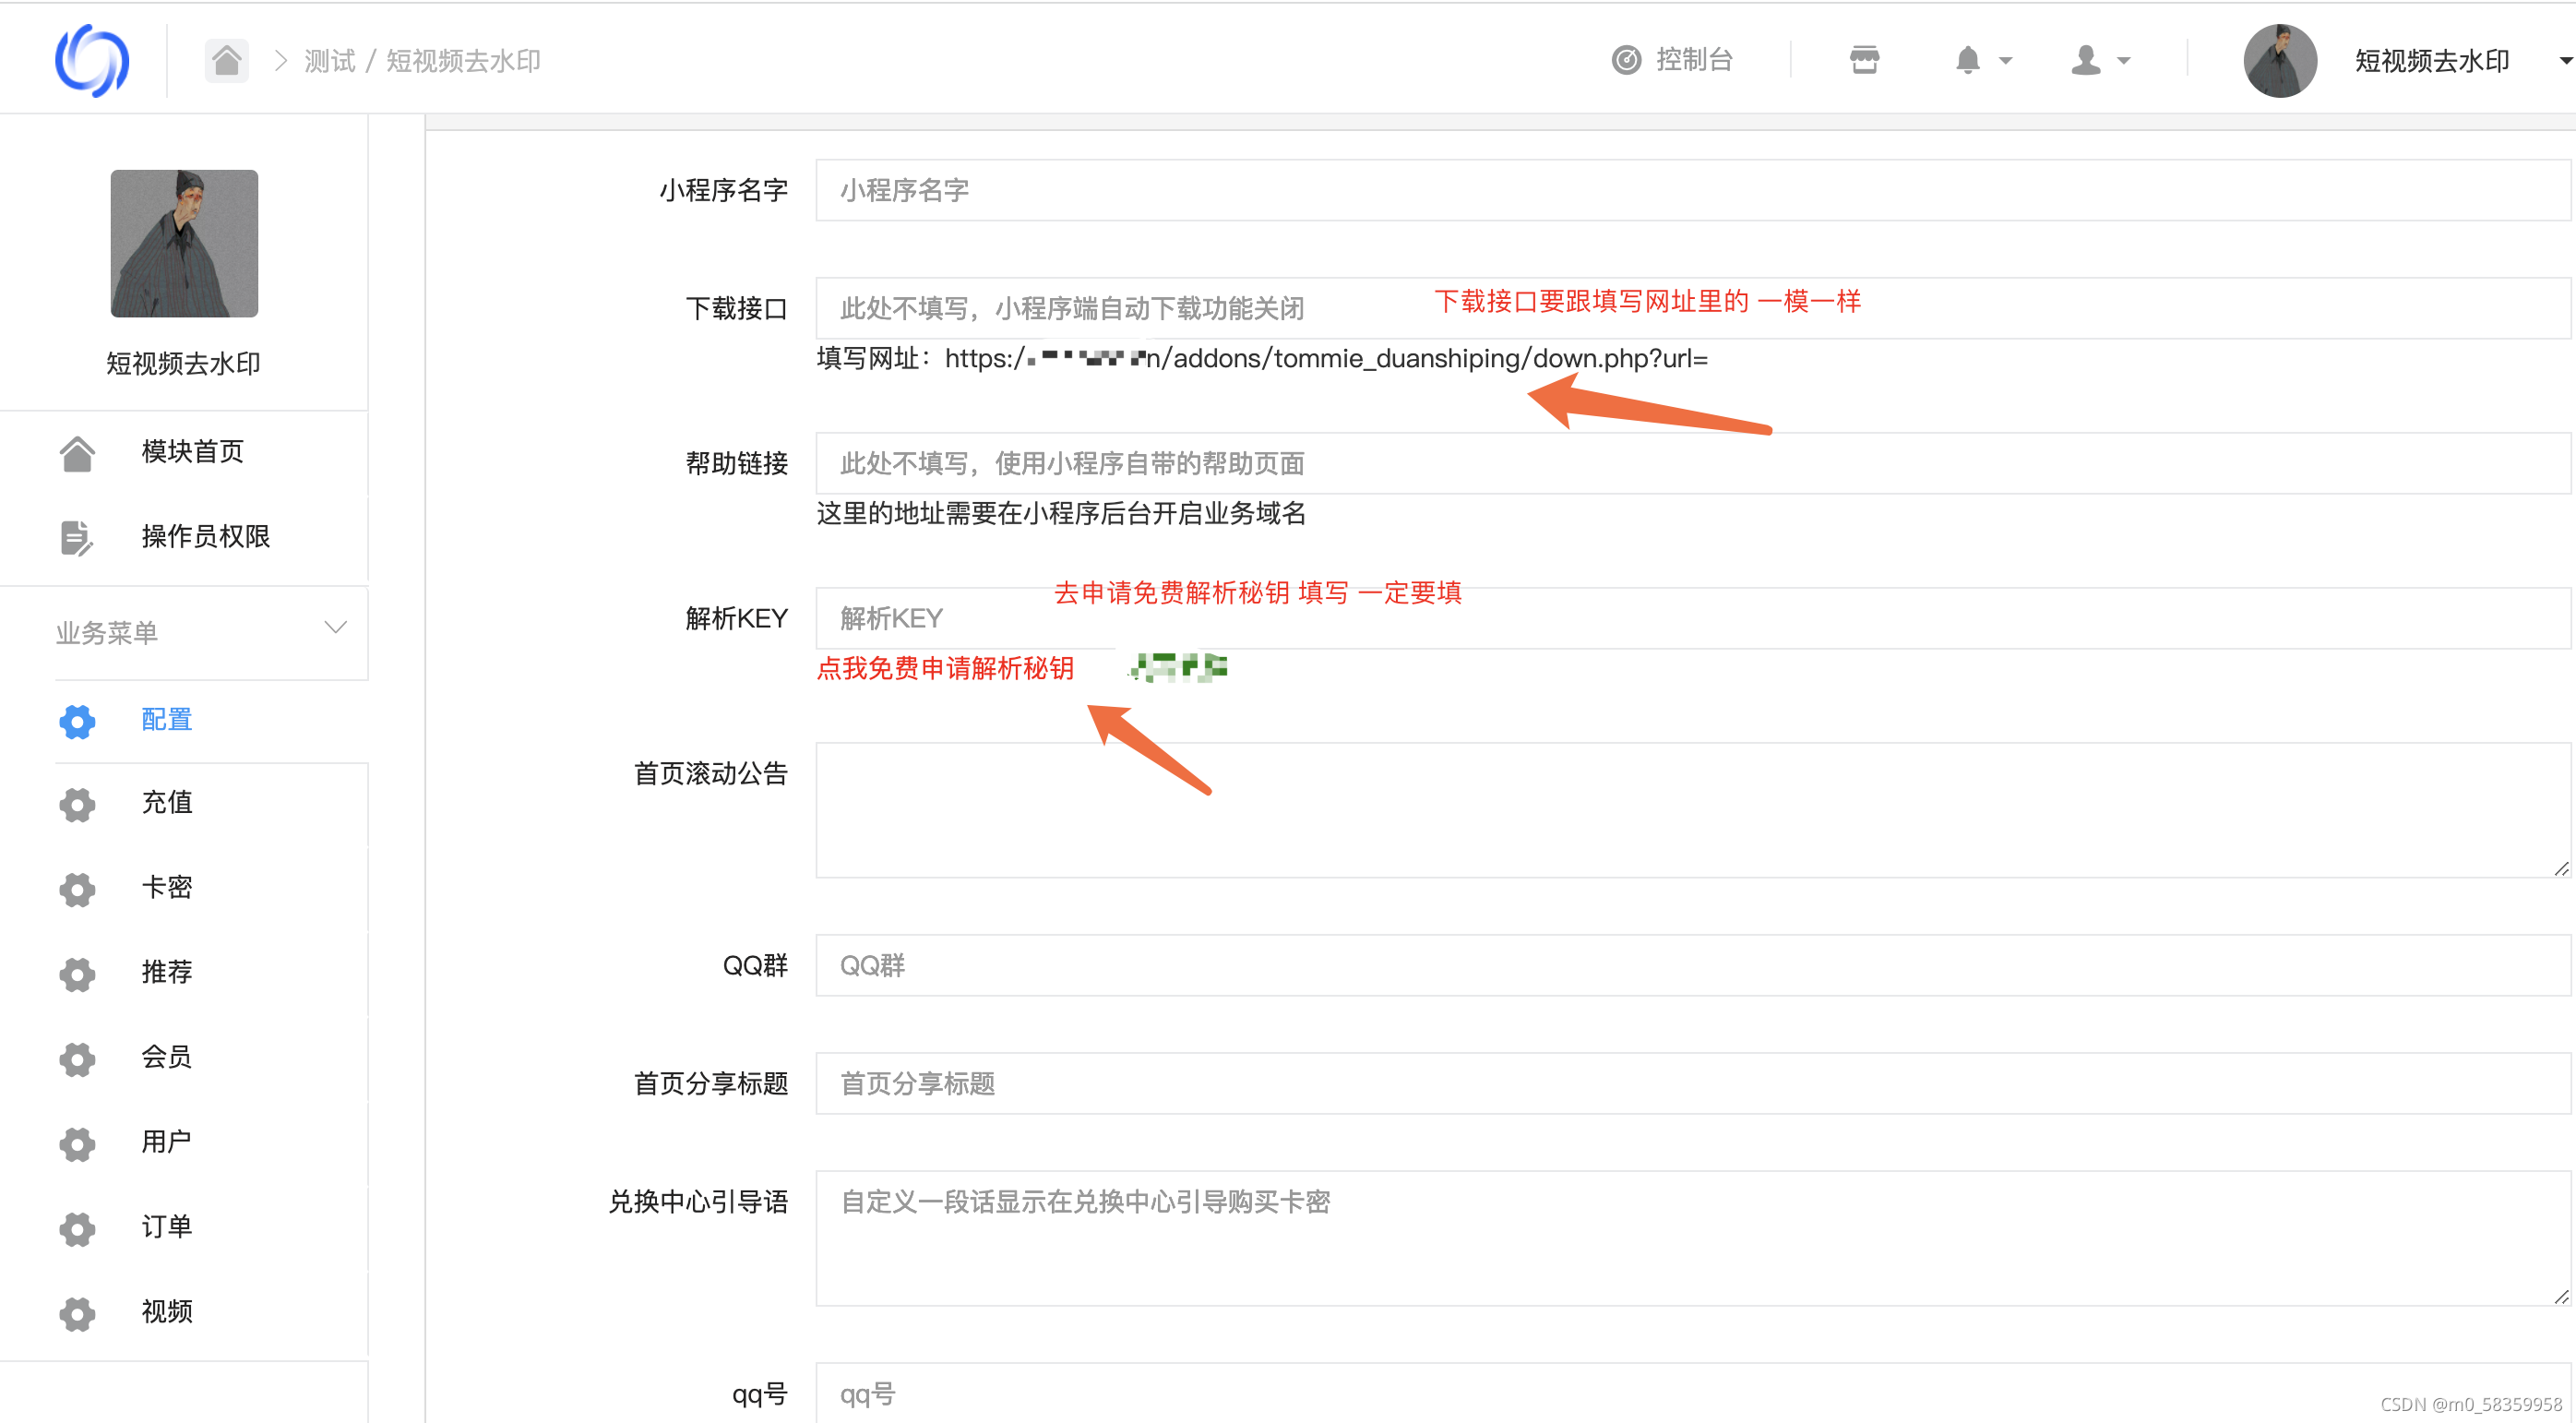Viewport: 2576px width, 1423px height.
Task: Click the 解析KEY input field
Action: (1690, 618)
